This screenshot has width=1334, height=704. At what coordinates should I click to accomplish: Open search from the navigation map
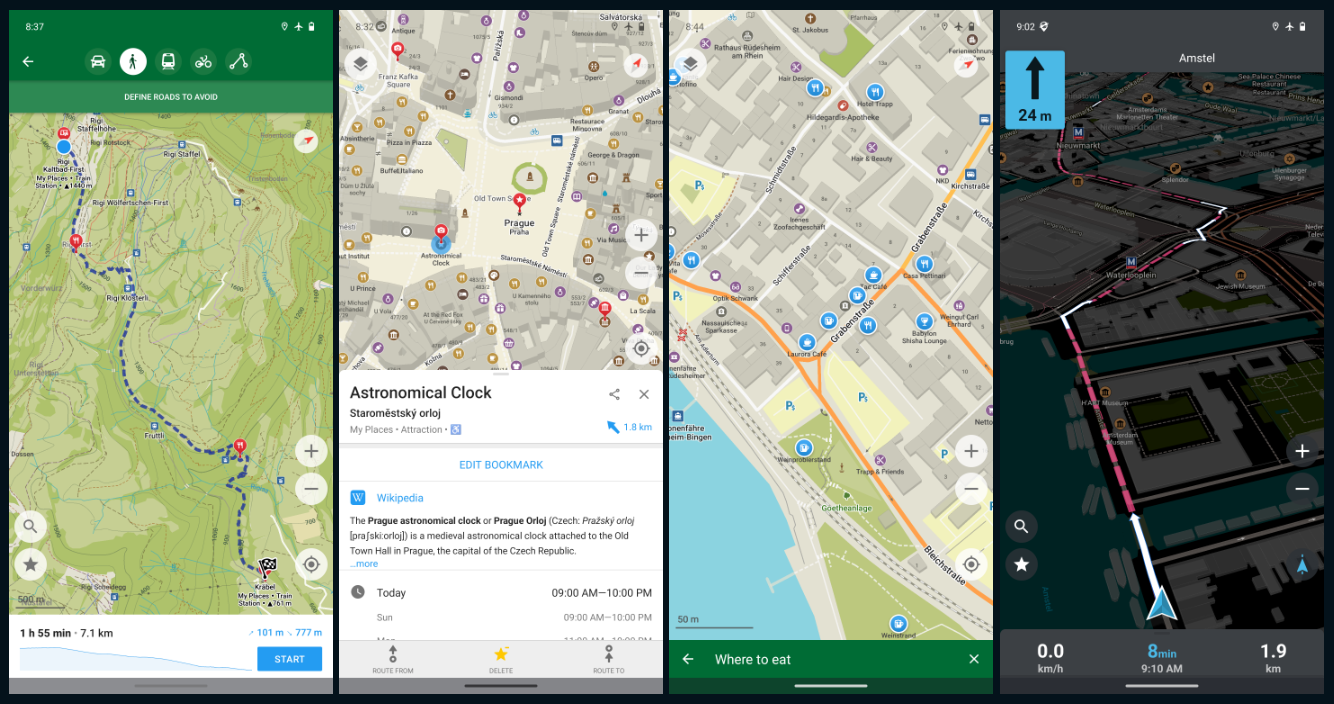(1021, 526)
